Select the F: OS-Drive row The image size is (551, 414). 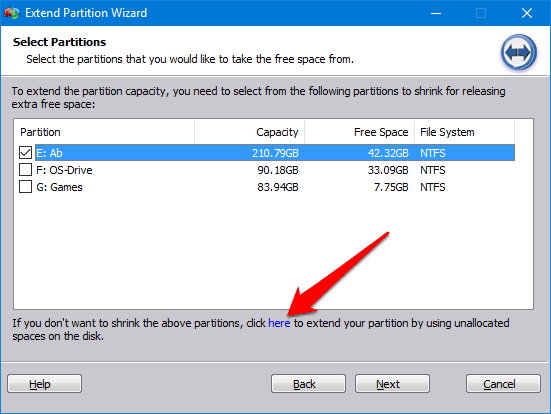pyautogui.click(x=275, y=170)
